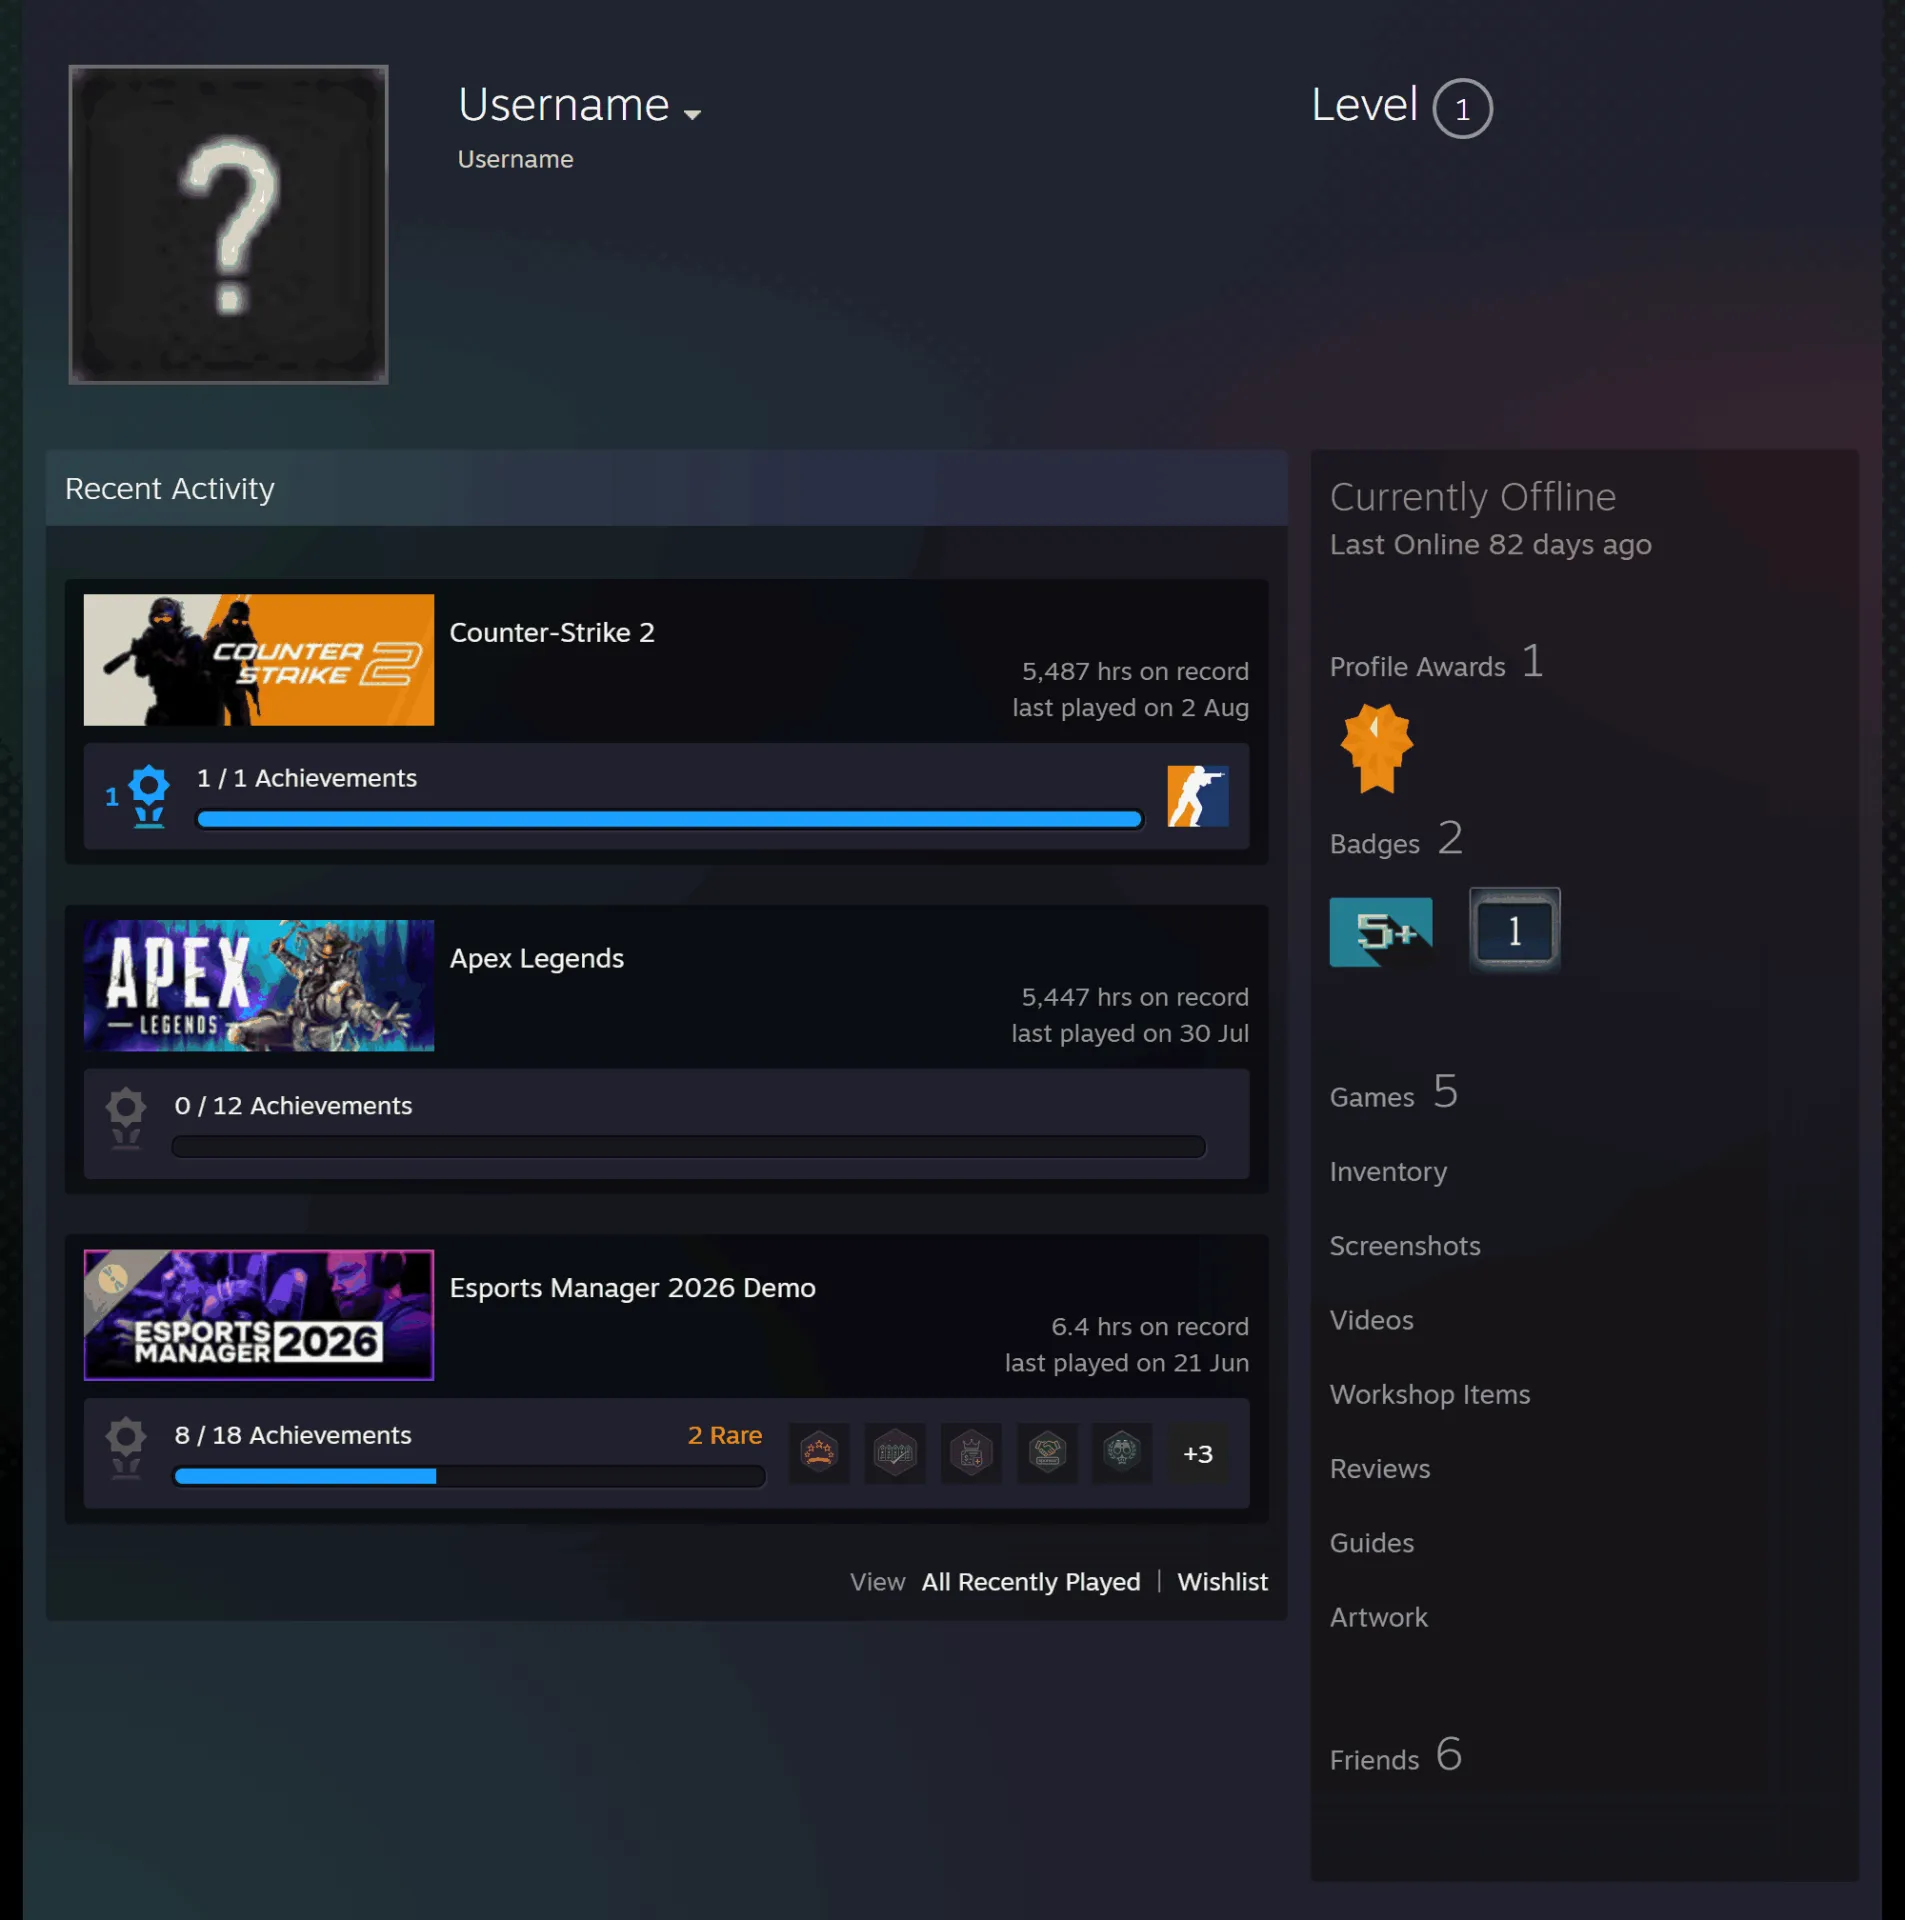The image size is (1905, 1920).
Task: Open the Screenshots link
Action: coord(1405,1246)
